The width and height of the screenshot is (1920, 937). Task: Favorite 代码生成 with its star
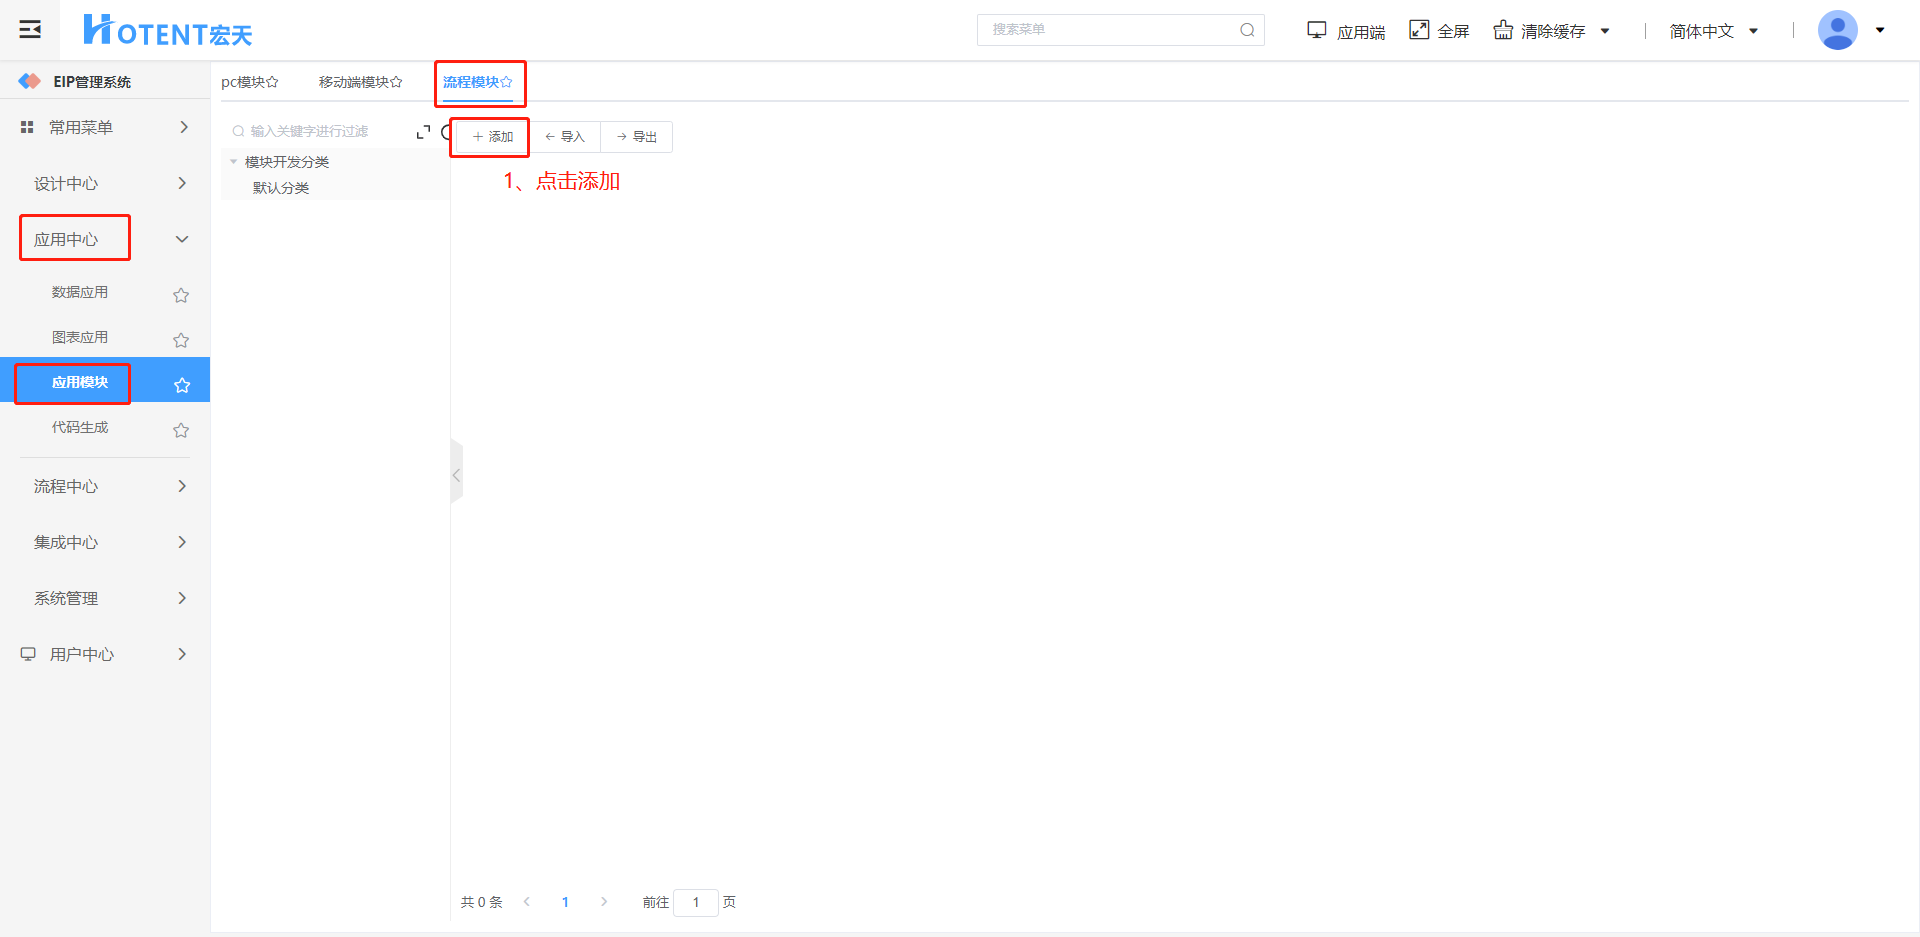point(181,430)
